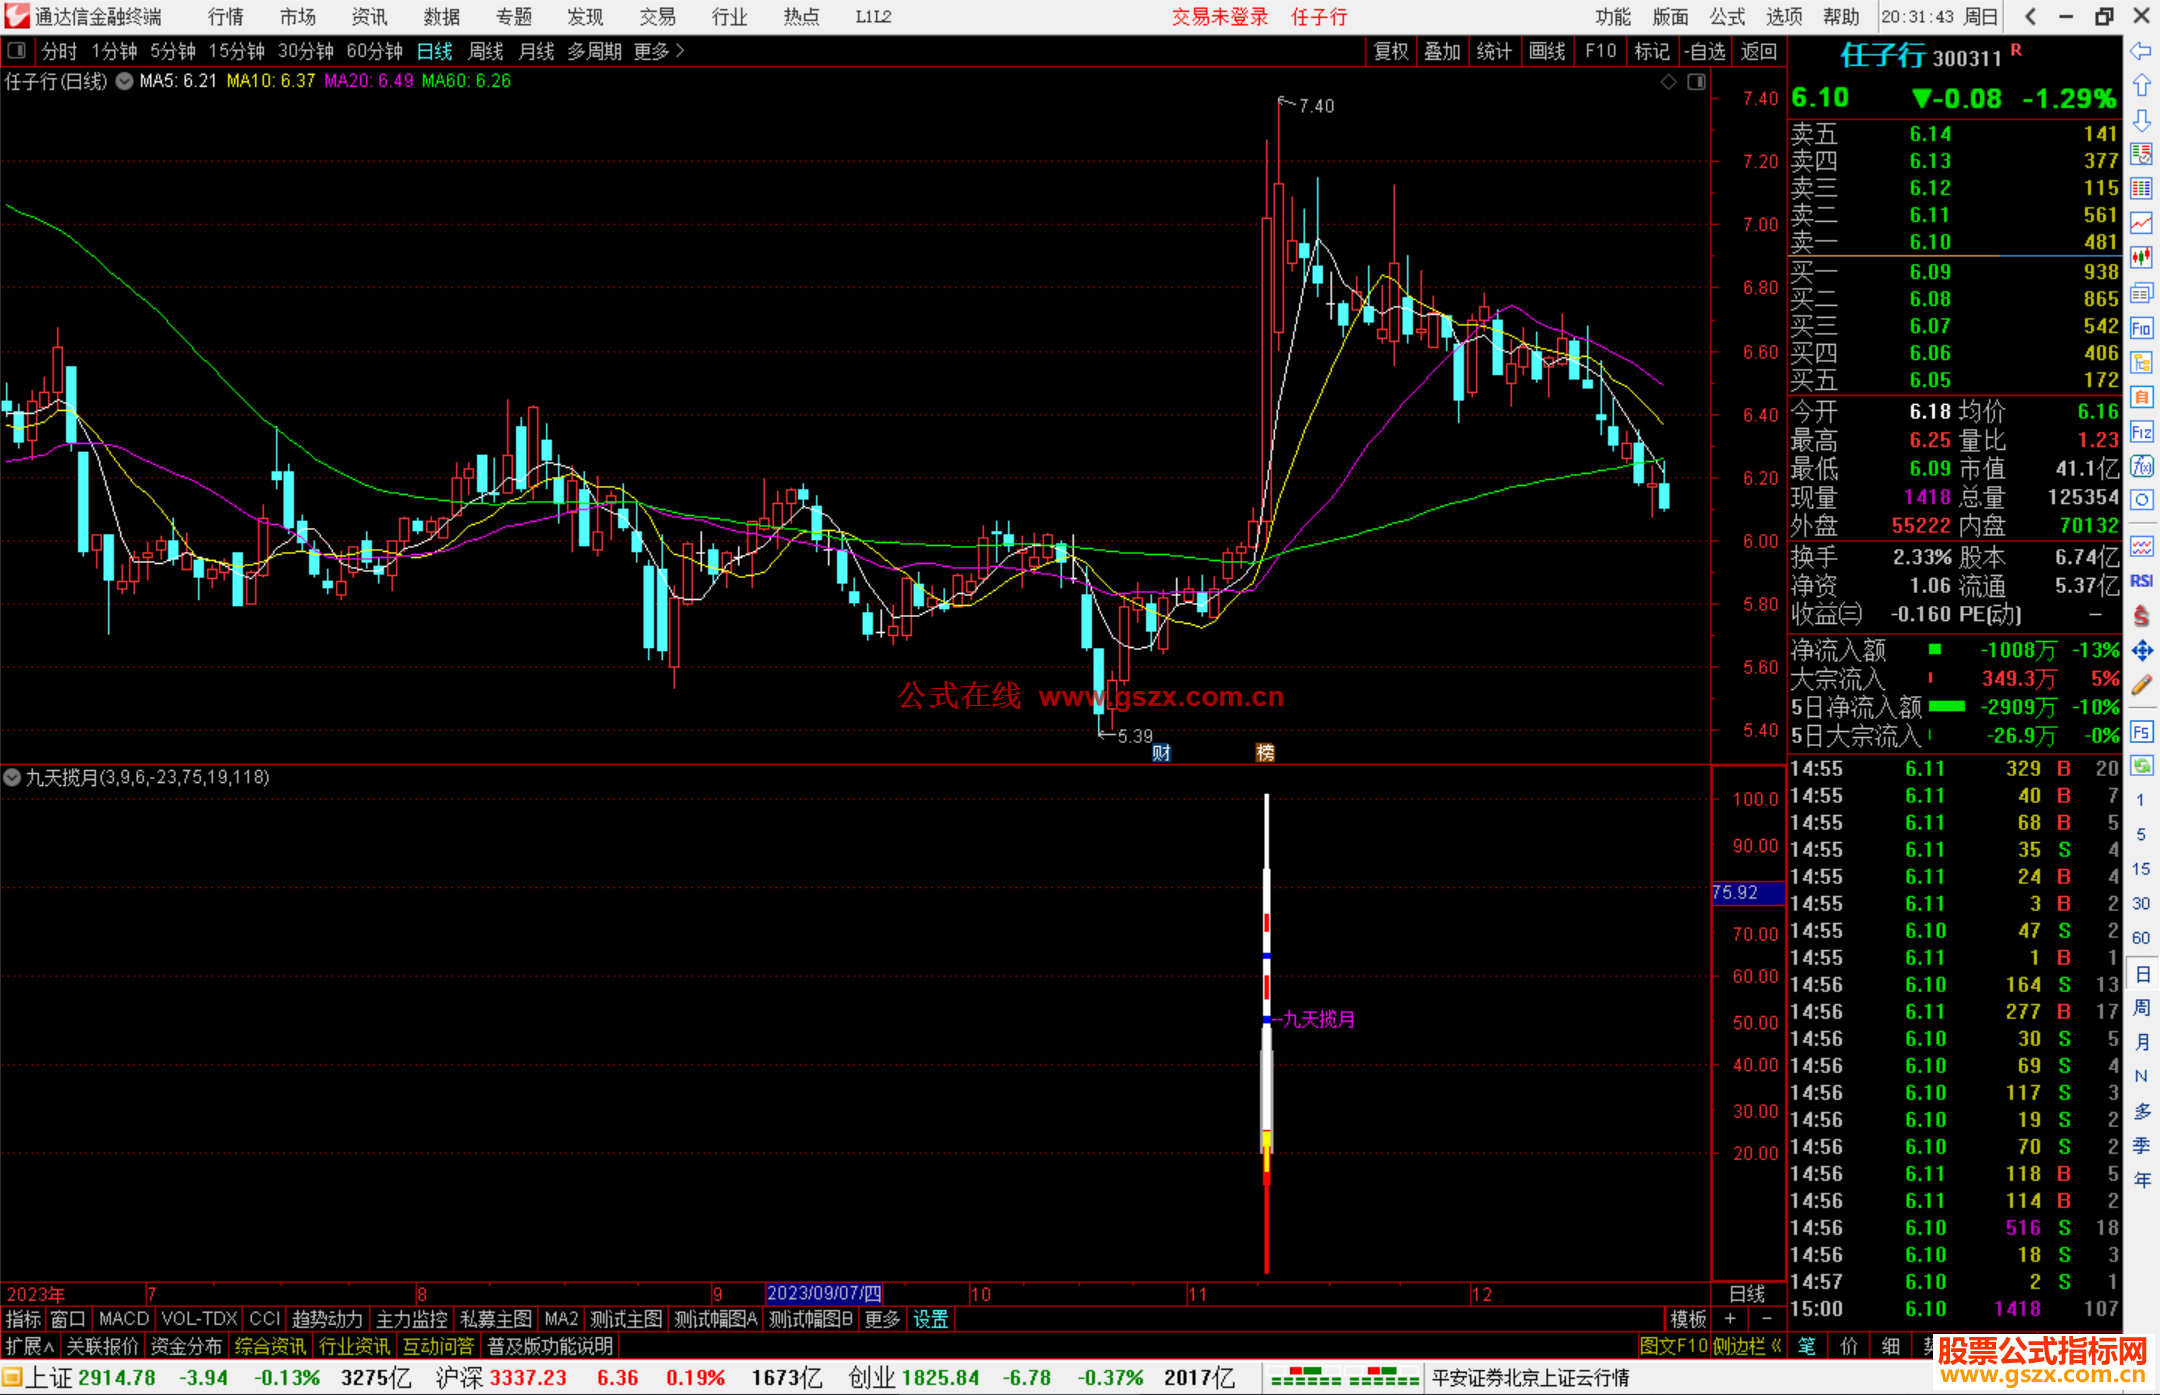
Task: Click the four-way move arrows icon
Action: click(2141, 651)
